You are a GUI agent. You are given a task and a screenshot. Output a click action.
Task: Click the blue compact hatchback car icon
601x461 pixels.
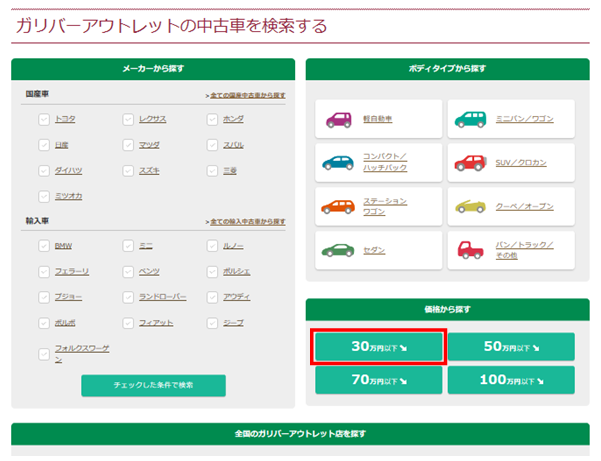338,163
